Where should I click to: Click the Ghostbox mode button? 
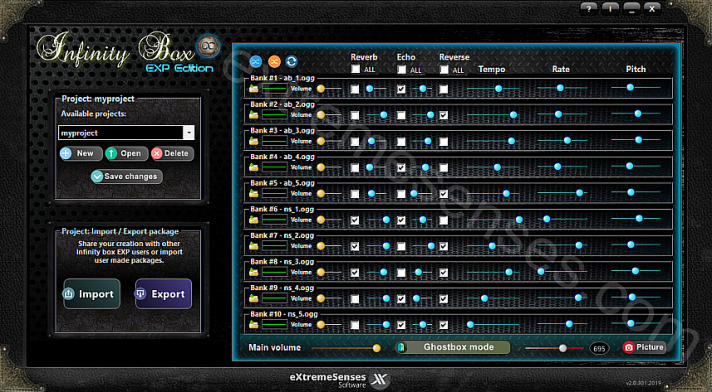[x=453, y=347]
